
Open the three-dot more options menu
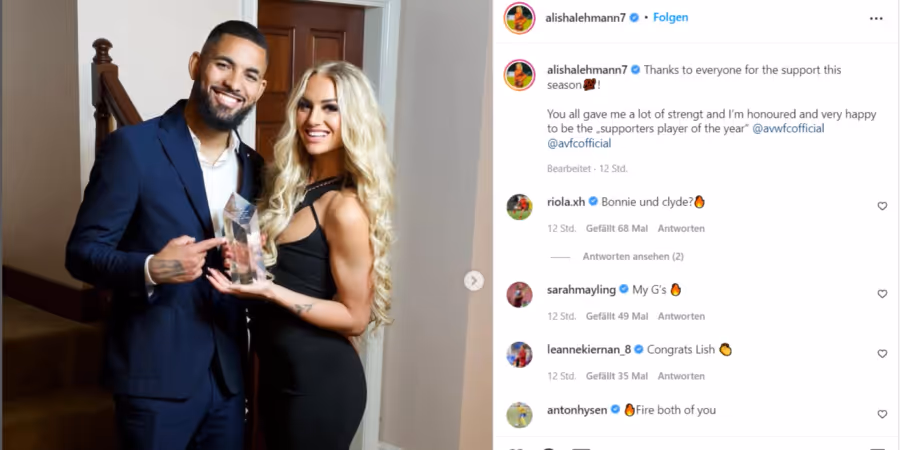(x=876, y=18)
